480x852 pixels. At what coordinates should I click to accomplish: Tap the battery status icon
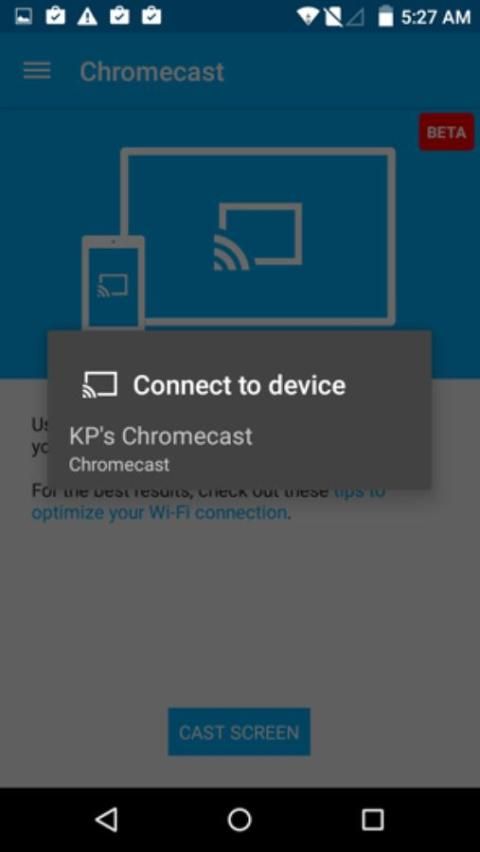point(385,16)
